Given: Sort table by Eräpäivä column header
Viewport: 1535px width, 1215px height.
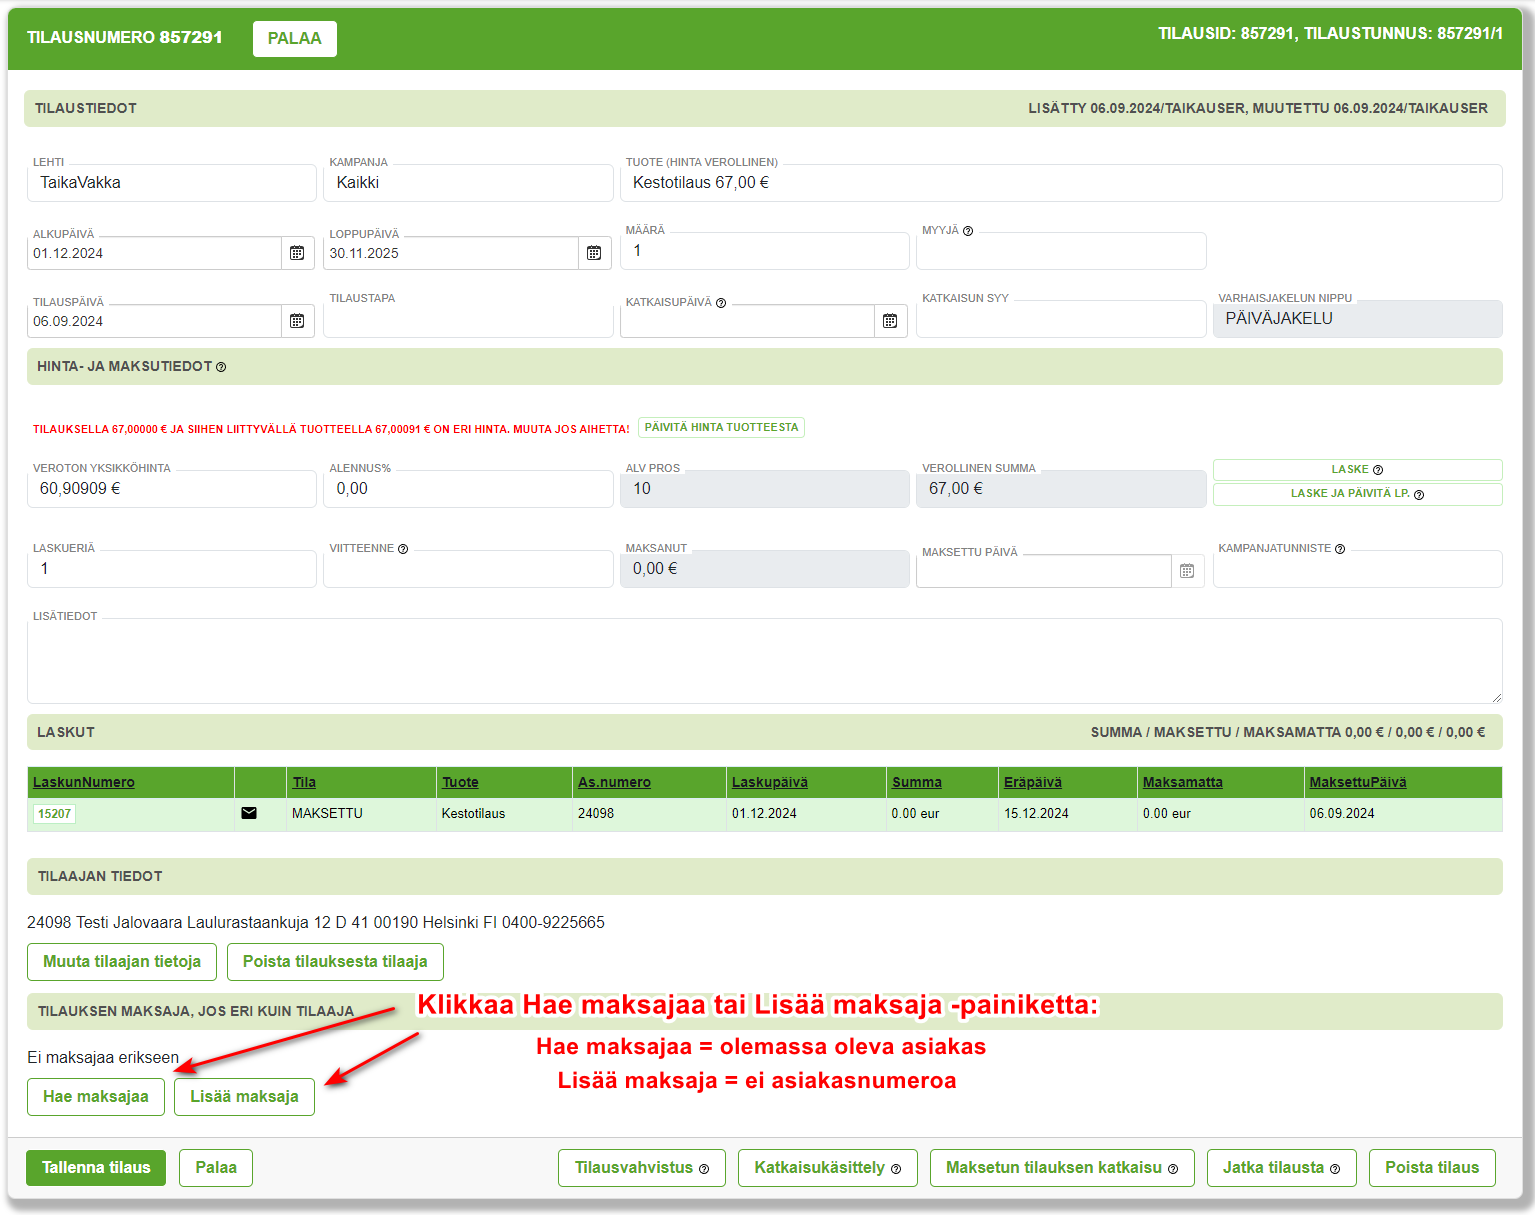Looking at the screenshot, I should (1033, 782).
